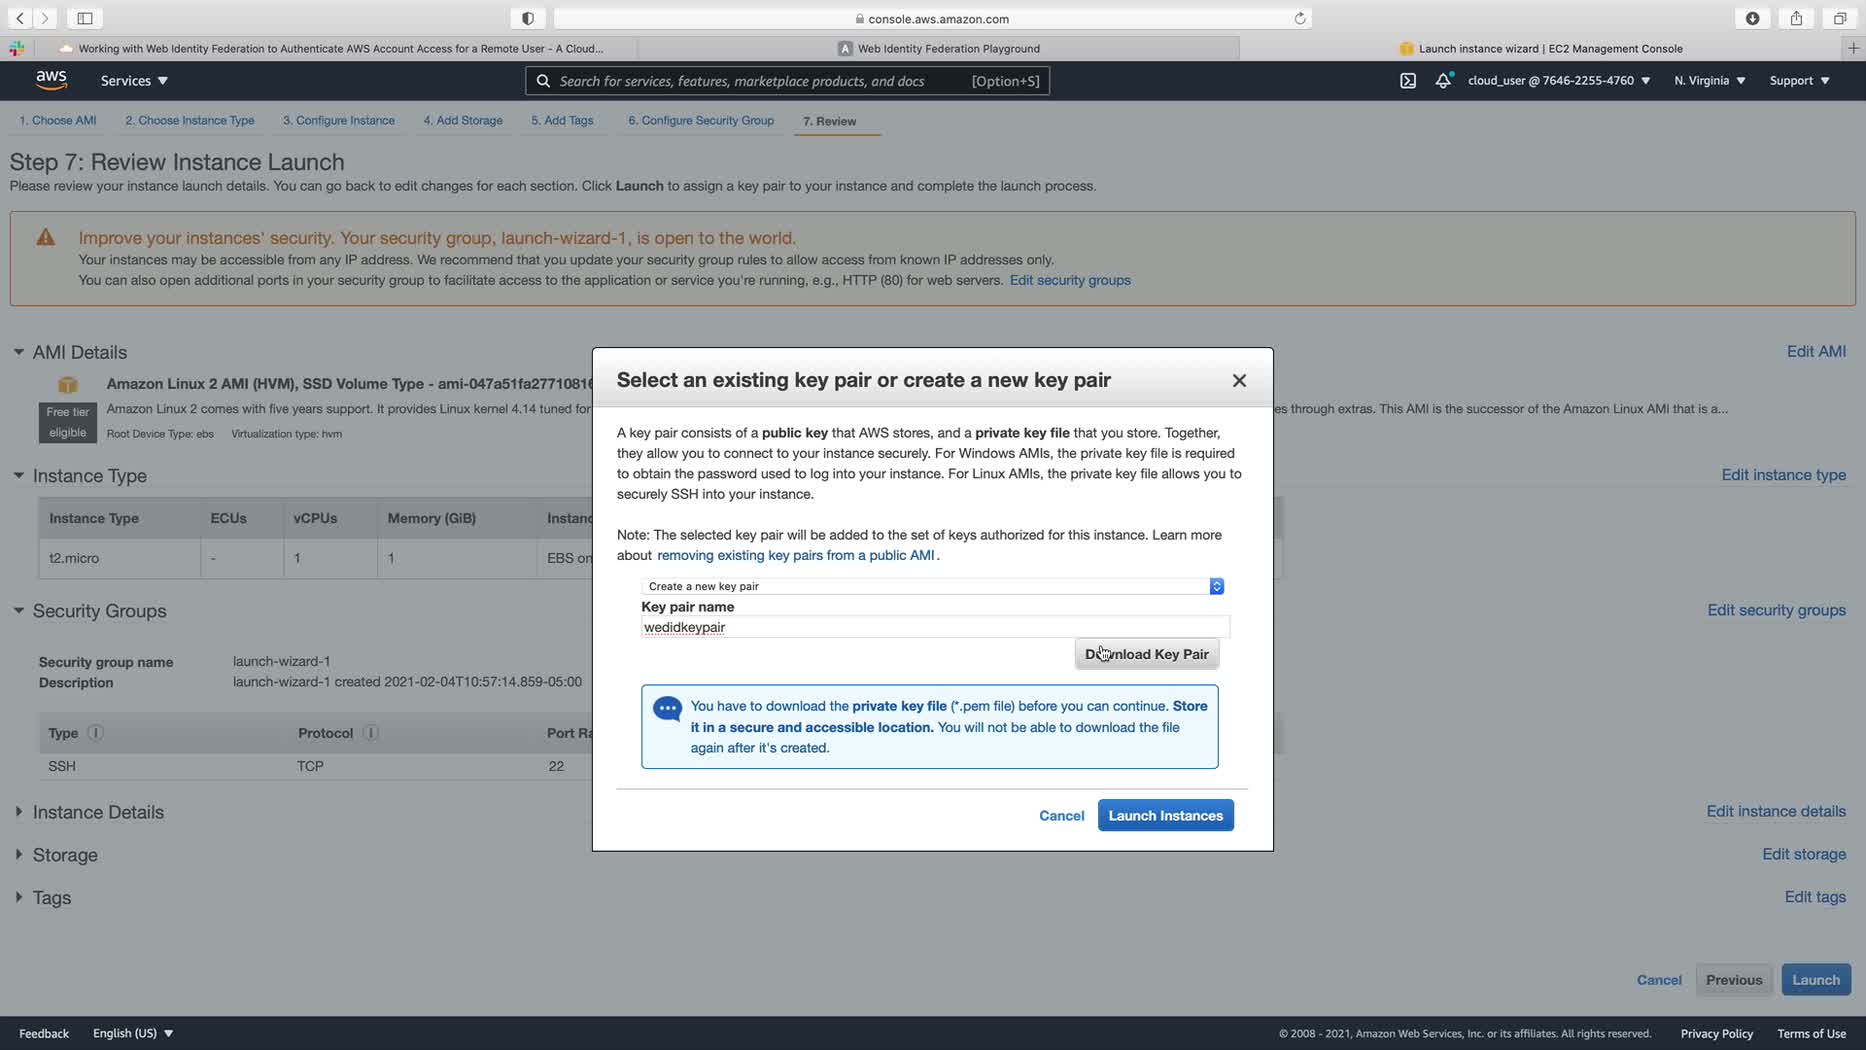Click the Previous button
This screenshot has width=1866, height=1050.
pos(1734,980)
